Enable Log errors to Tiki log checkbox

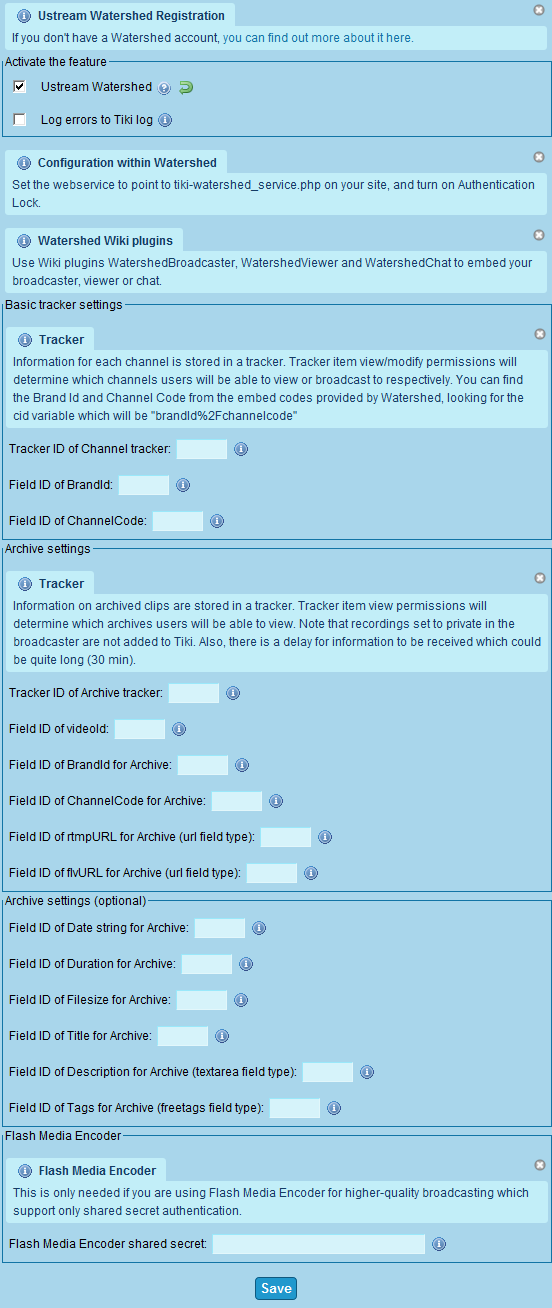click(20, 120)
